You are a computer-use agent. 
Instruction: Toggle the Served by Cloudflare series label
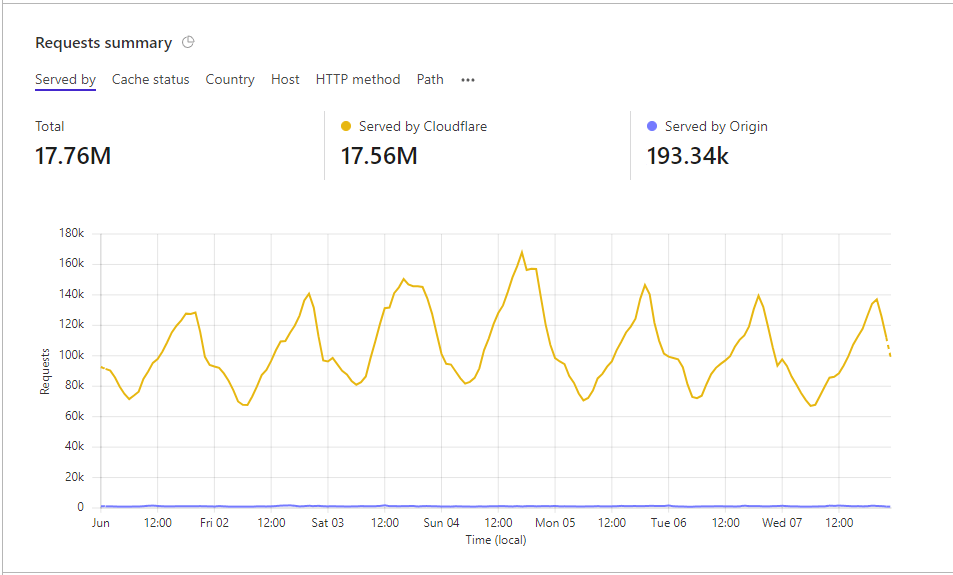click(x=423, y=127)
